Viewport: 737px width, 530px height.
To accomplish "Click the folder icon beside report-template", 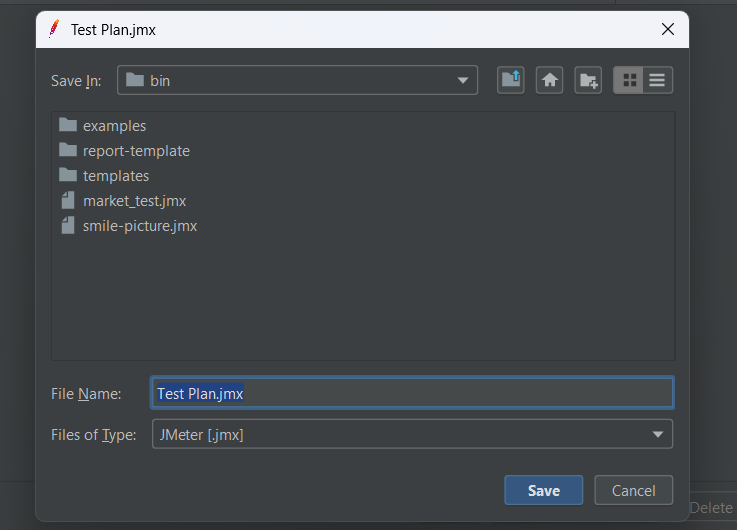I will 68,151.
